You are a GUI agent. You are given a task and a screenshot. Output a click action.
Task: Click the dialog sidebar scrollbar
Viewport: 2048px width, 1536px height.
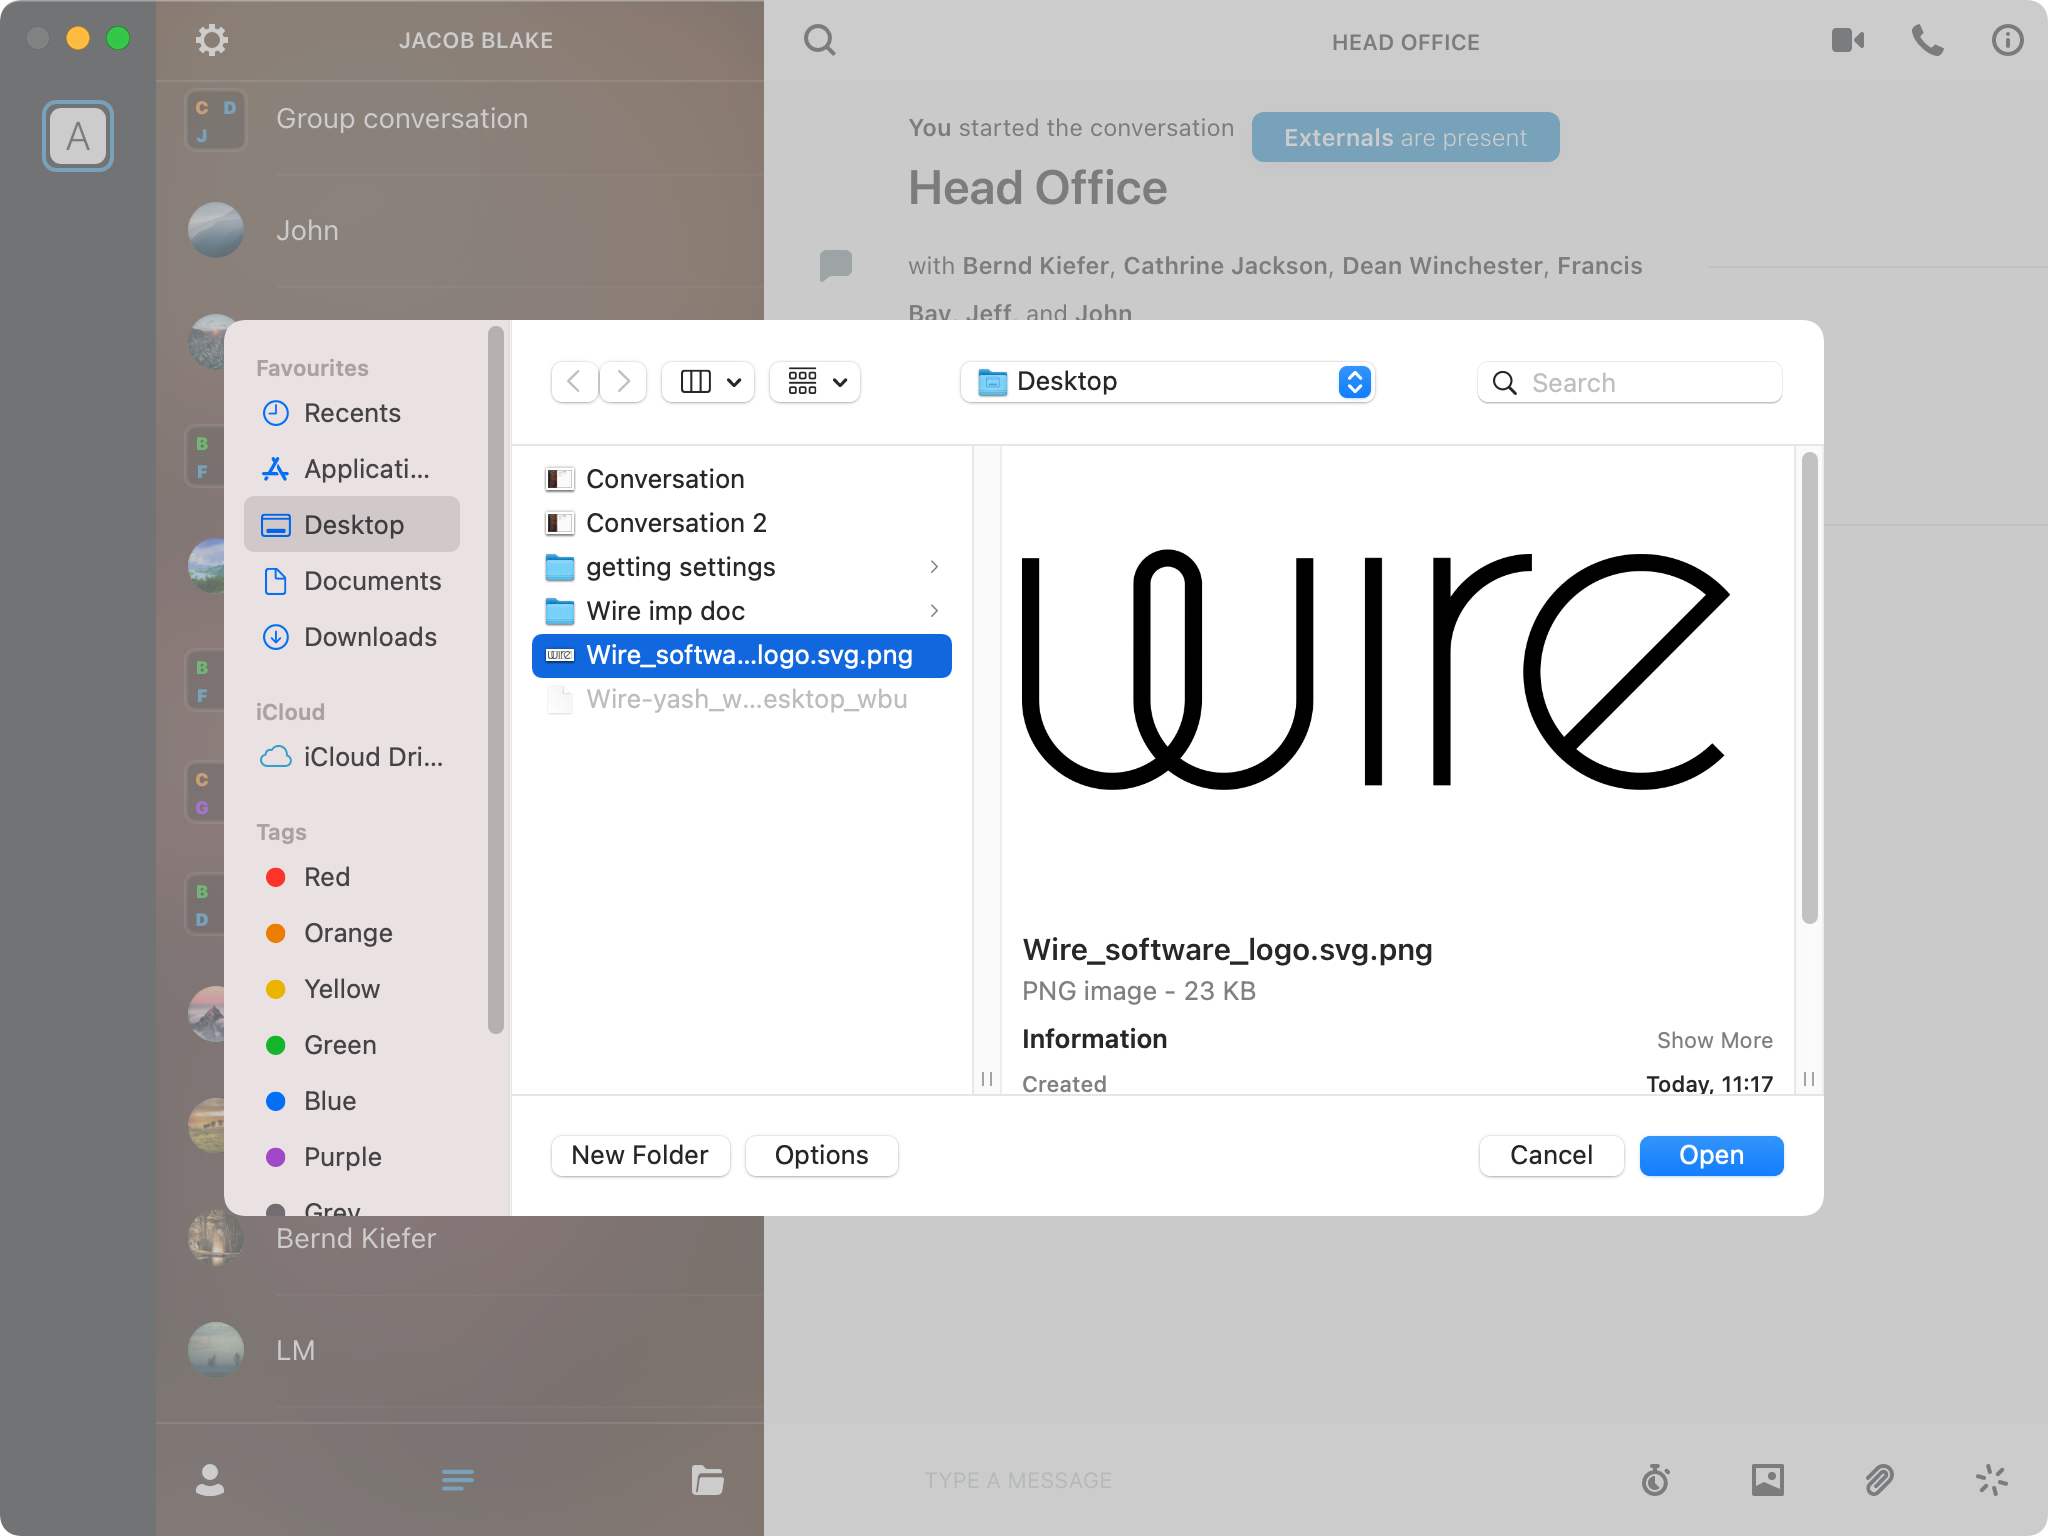(x=495, y=680)
